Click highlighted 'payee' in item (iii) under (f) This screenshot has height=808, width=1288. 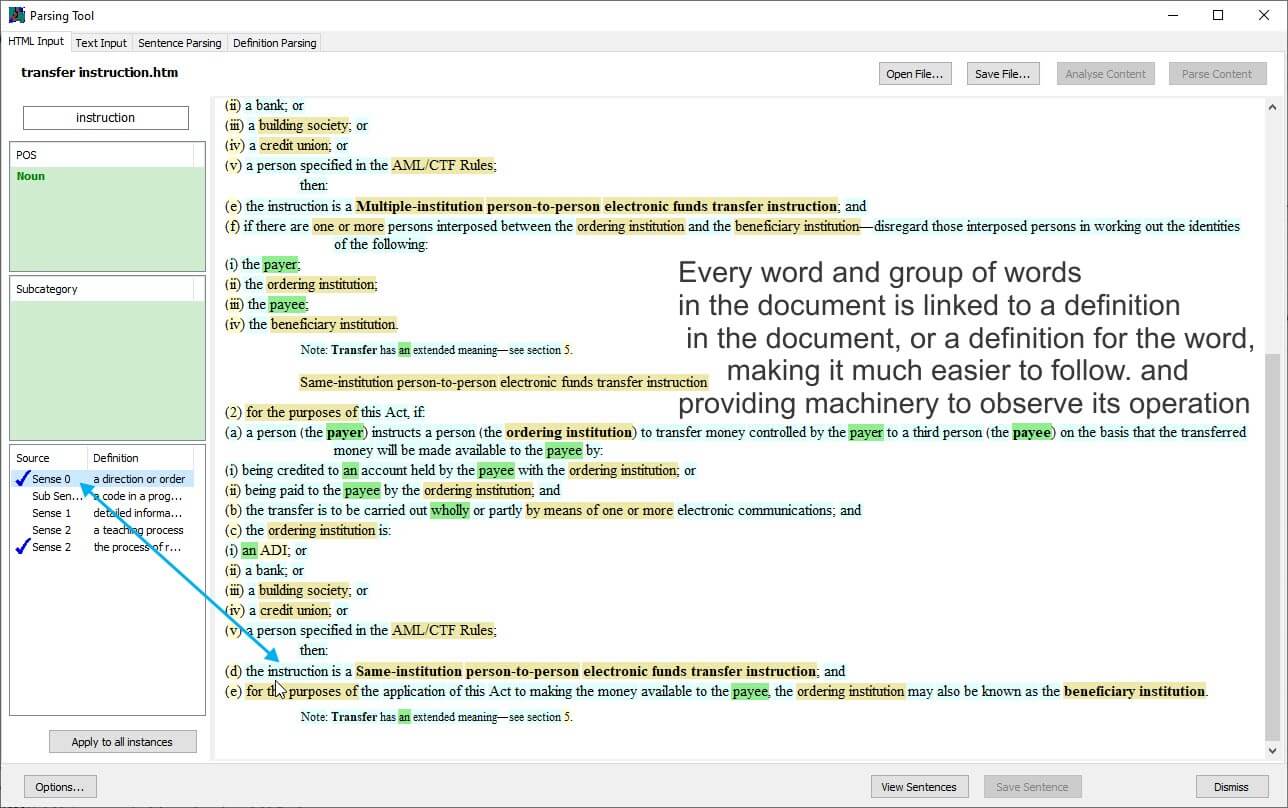288,304
